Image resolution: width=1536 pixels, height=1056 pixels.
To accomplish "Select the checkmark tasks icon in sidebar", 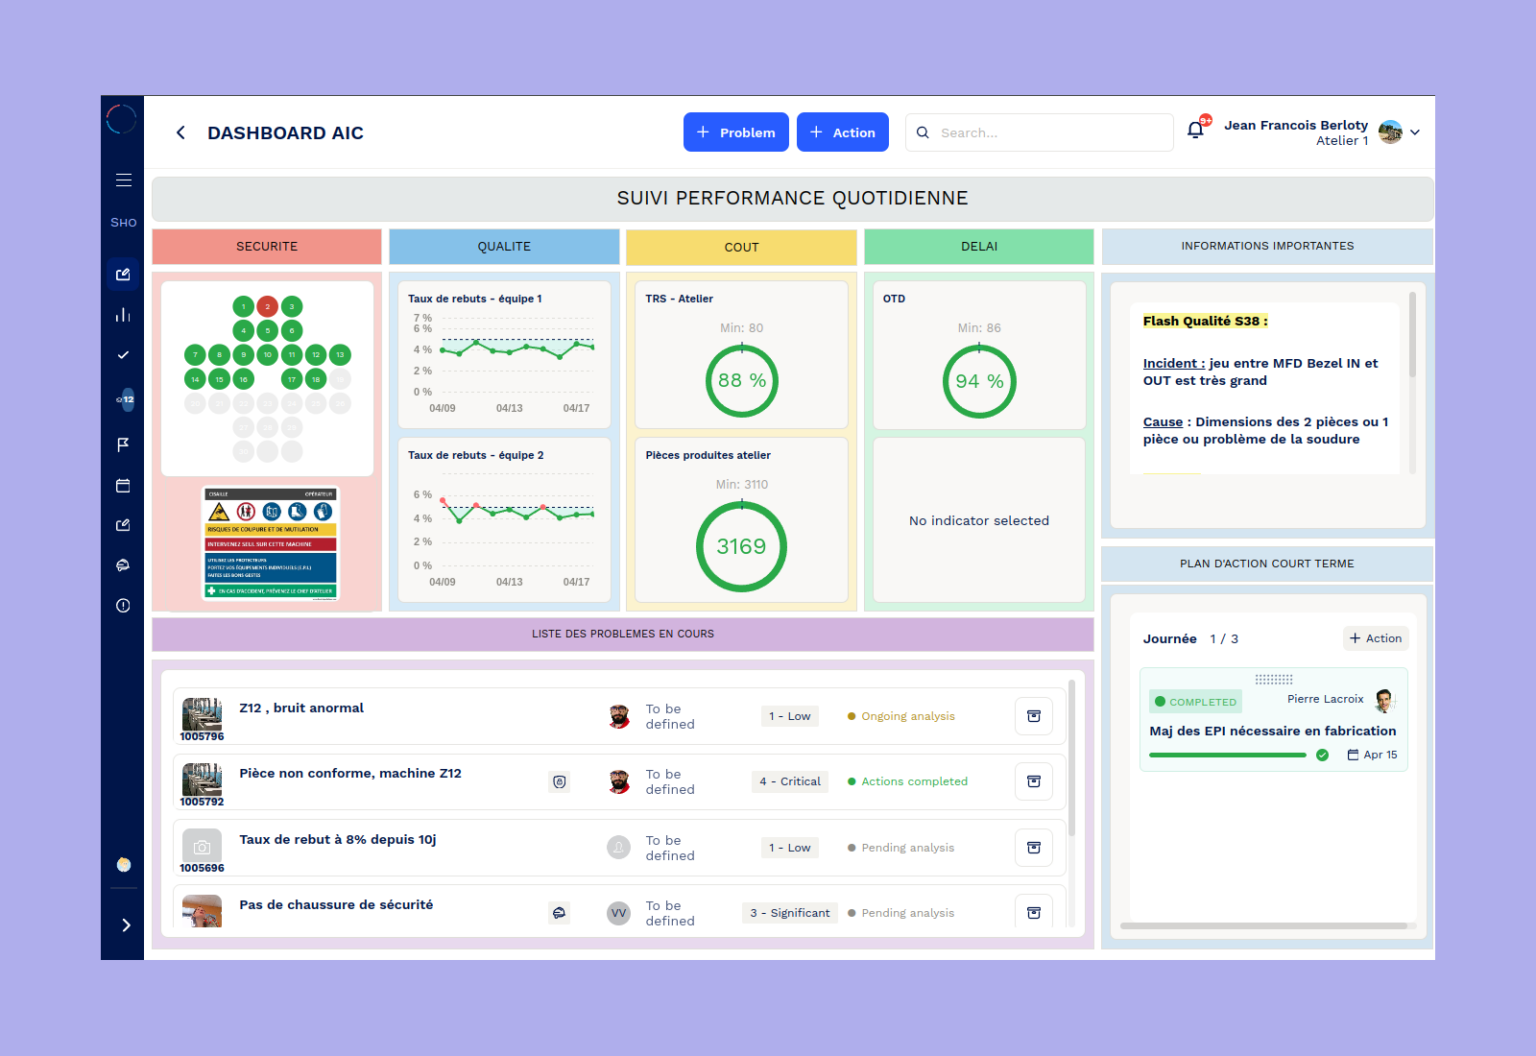I will click(123, 354).
